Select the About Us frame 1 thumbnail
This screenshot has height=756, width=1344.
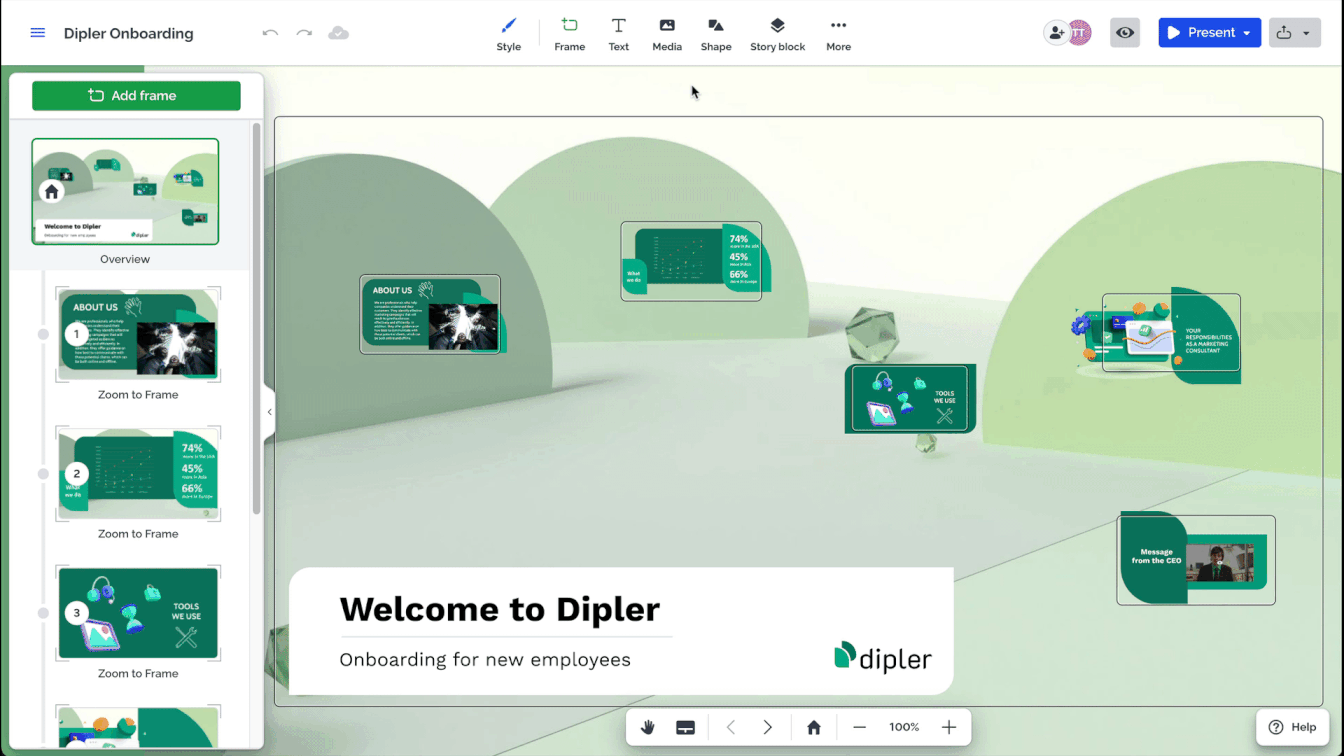coord(138,335)
